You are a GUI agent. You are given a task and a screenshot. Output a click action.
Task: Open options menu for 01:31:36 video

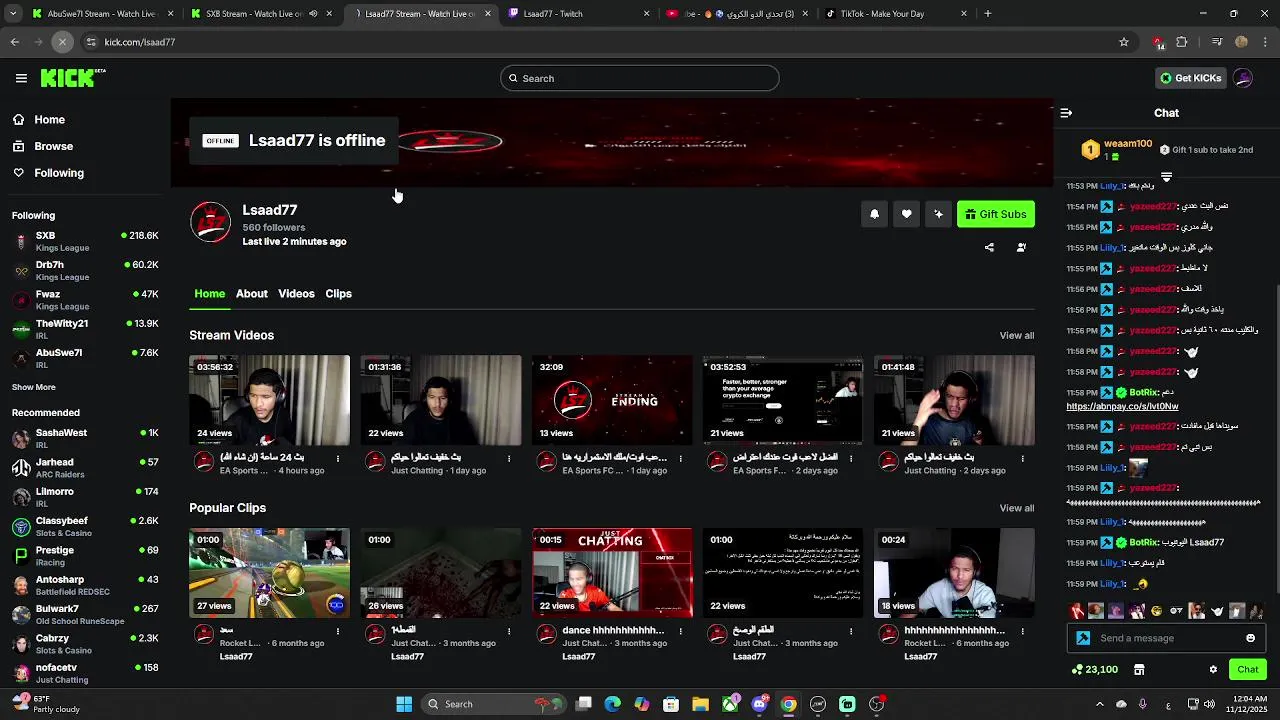coord(509,459)
